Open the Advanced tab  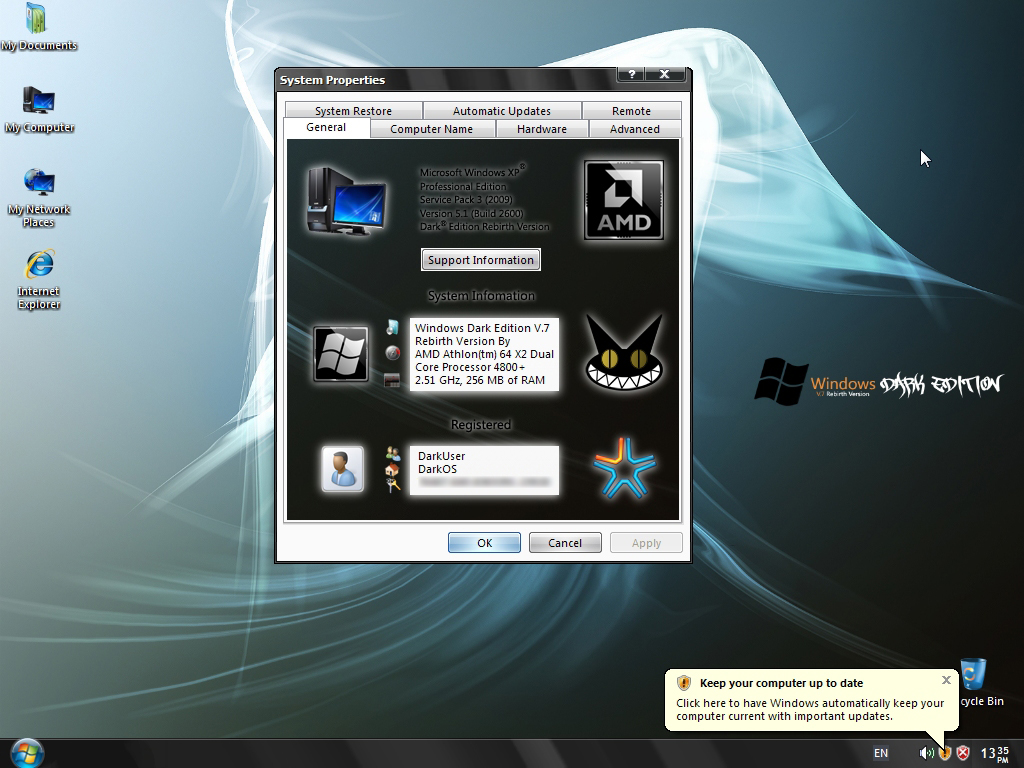635,129
